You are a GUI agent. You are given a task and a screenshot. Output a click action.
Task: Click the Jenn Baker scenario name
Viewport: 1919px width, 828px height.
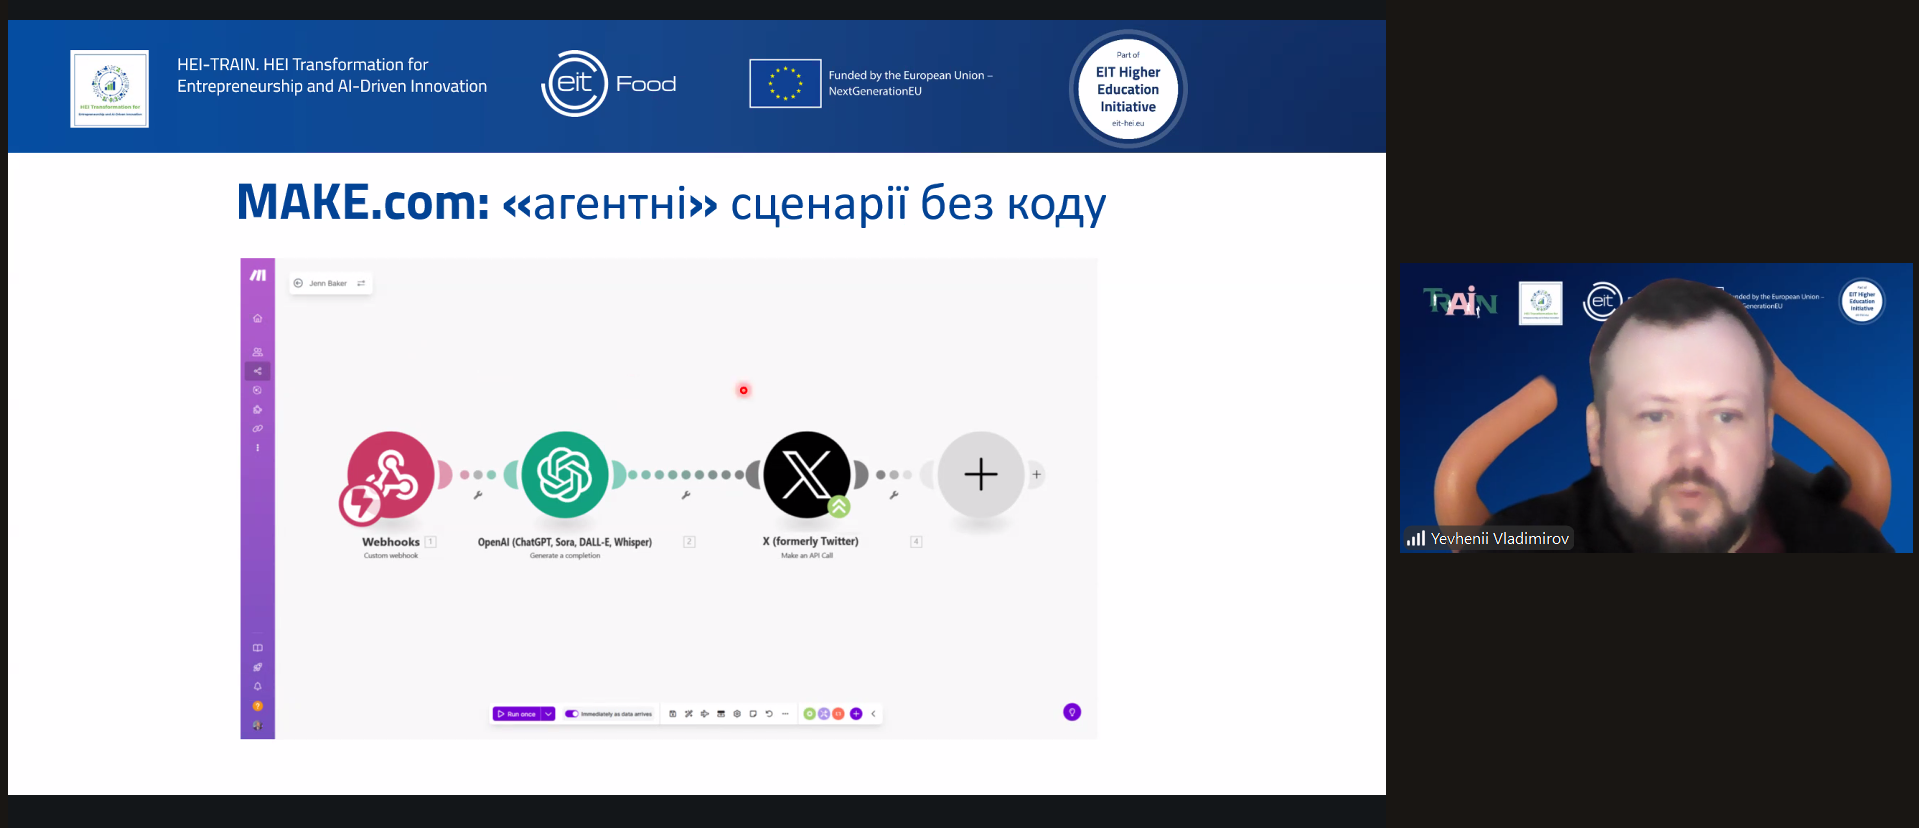(328, 283)
